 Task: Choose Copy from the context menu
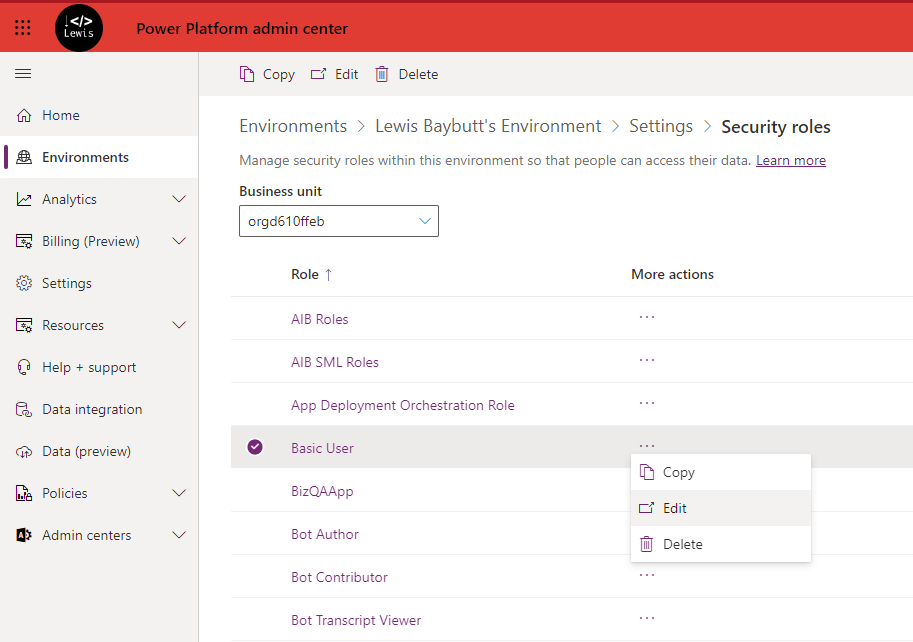click(x=678, y=472)
